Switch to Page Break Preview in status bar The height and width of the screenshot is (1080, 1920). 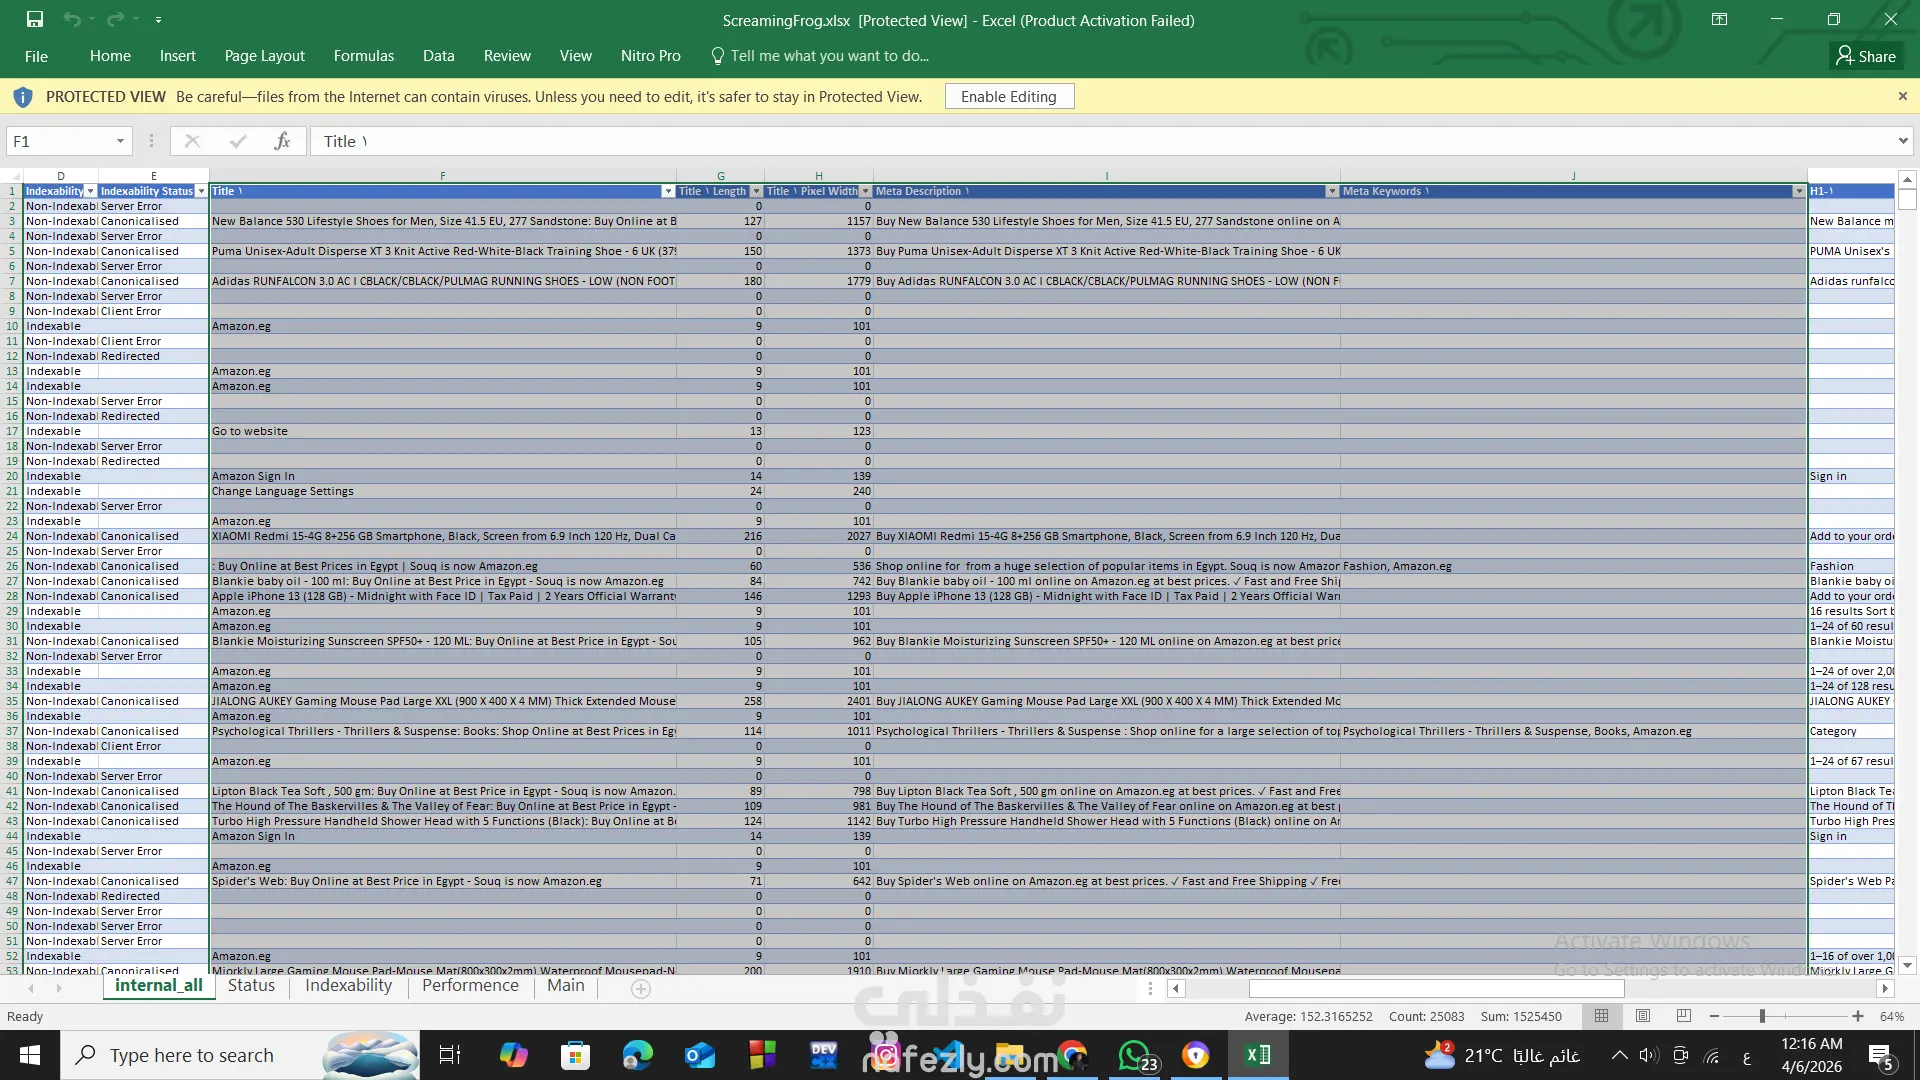pos(1684,1016)
